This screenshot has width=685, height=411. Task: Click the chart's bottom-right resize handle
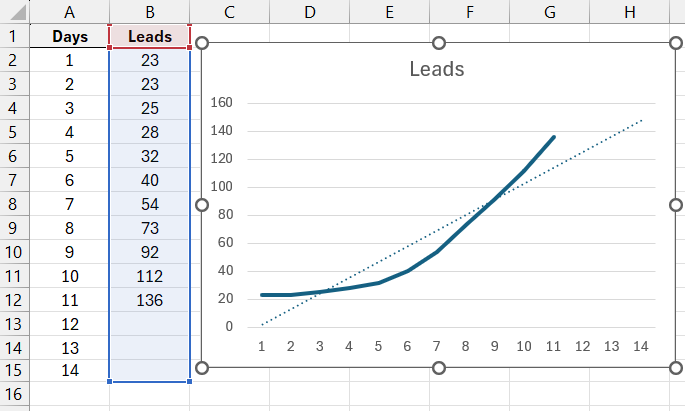point(674,367)
